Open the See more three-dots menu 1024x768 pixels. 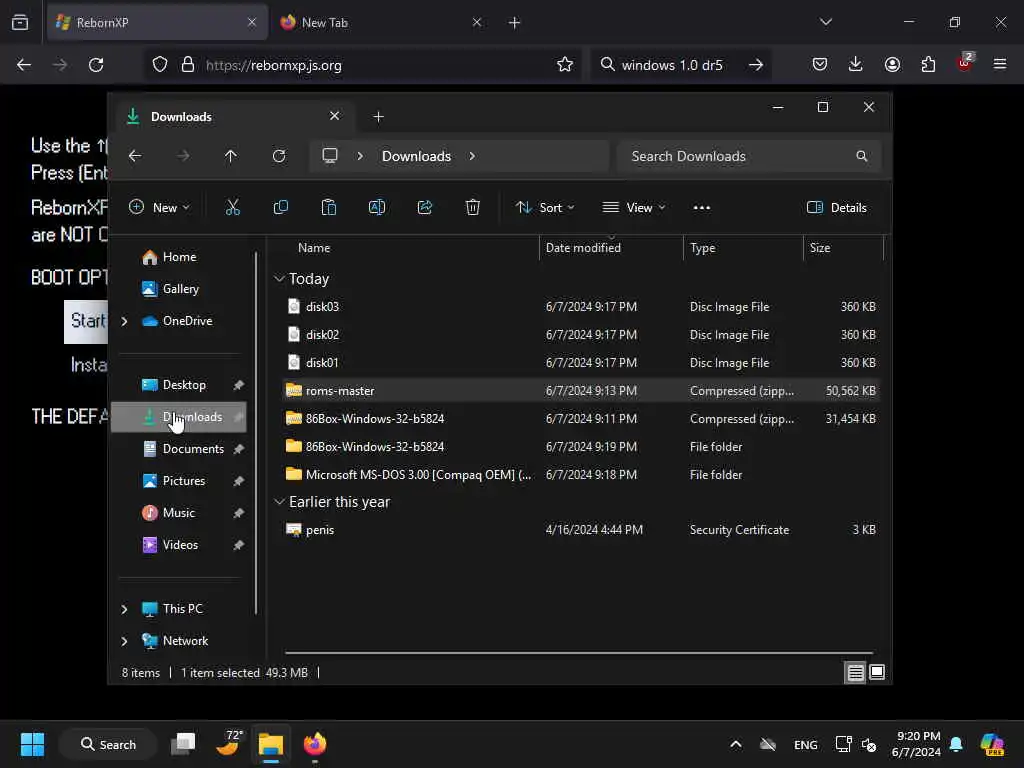(701, 208)
